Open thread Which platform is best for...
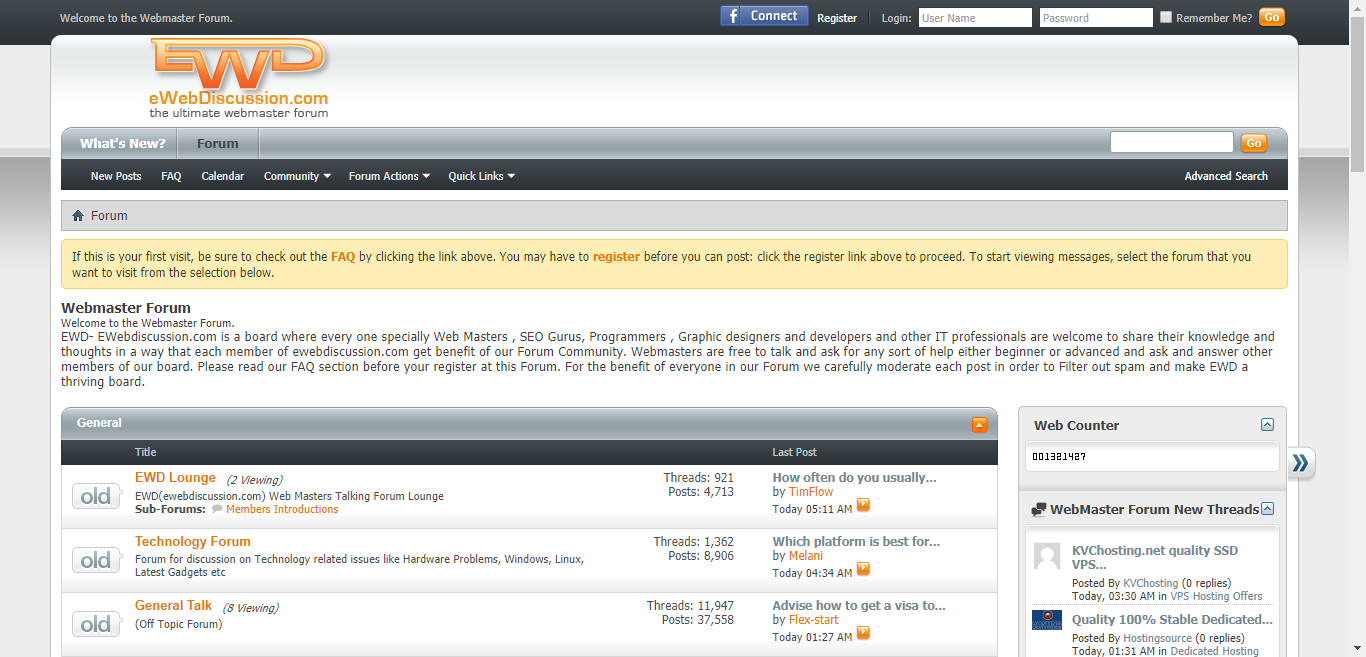The width and height of the screenshot is (1366, 657). click(856, 542)
